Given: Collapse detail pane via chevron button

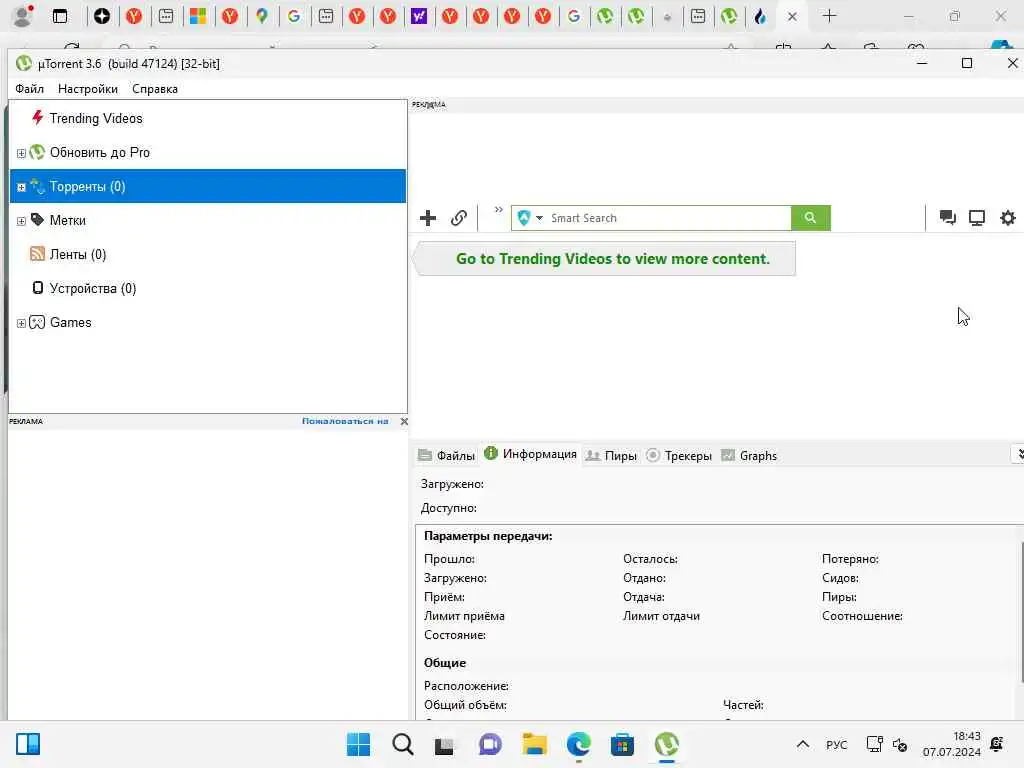Looking at the screenshot, I should [1018, 454].
